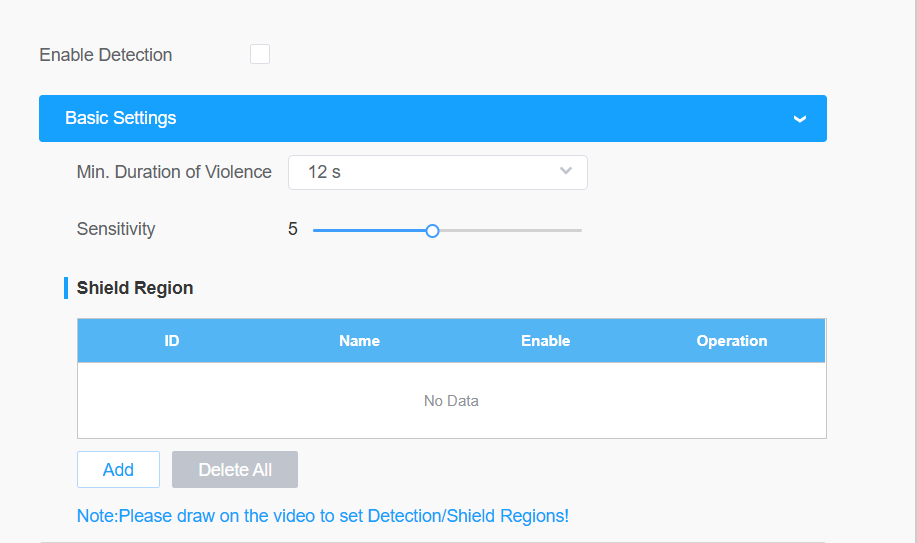Click the Operation column header
Image resolution: width=917 pixels, height=543 pixels.
[x=732, y=341]
